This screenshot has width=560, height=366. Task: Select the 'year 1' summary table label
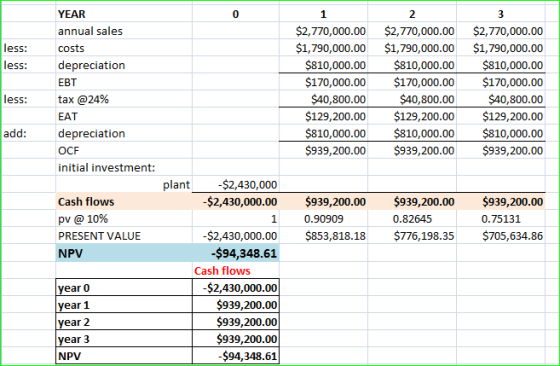(x=124, y=305)
